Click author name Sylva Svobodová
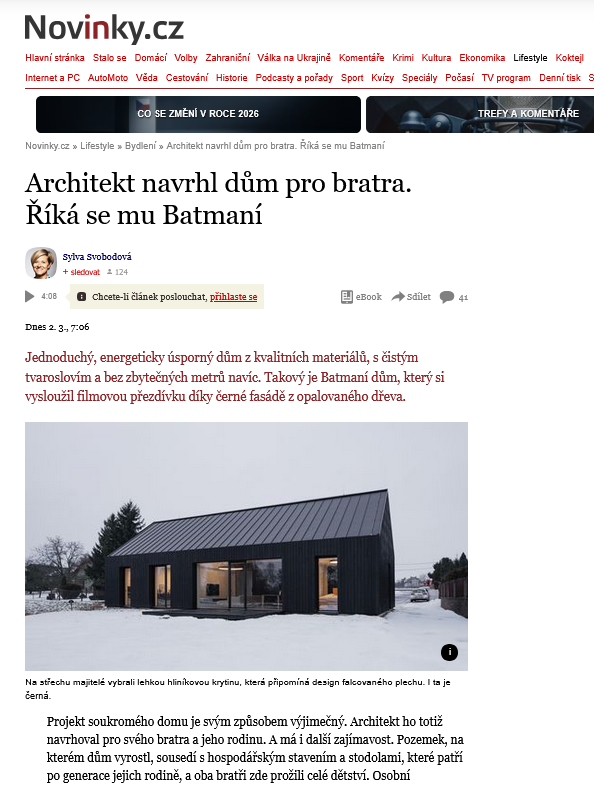Image resolution: width=594 pixels, height=786 pixels. [x=97, y=257]
